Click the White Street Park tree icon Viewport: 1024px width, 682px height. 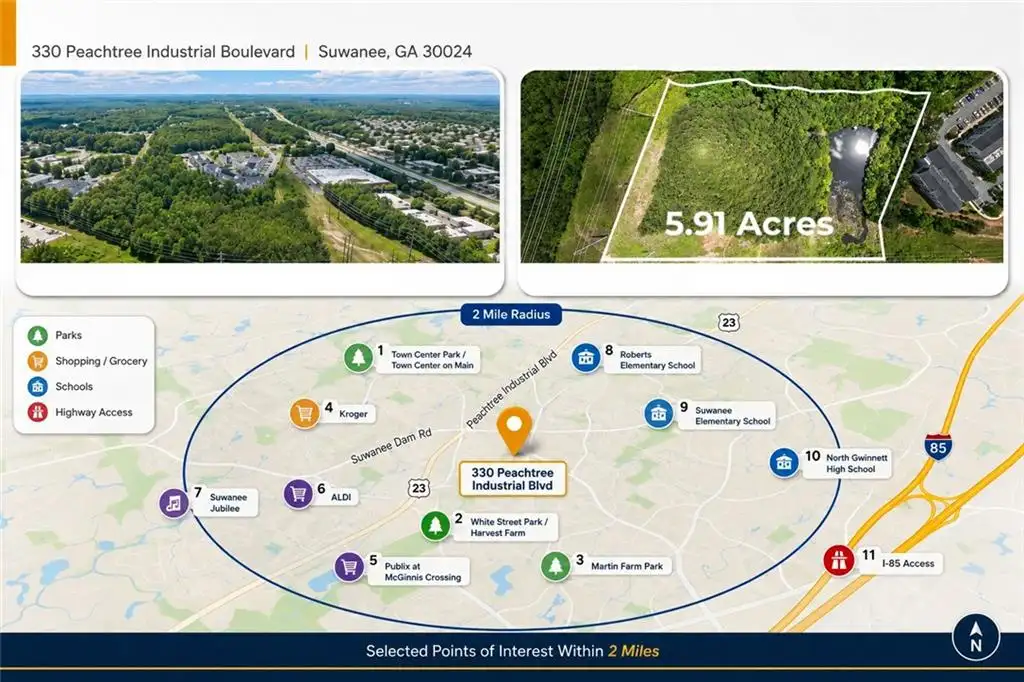(435, 525)
